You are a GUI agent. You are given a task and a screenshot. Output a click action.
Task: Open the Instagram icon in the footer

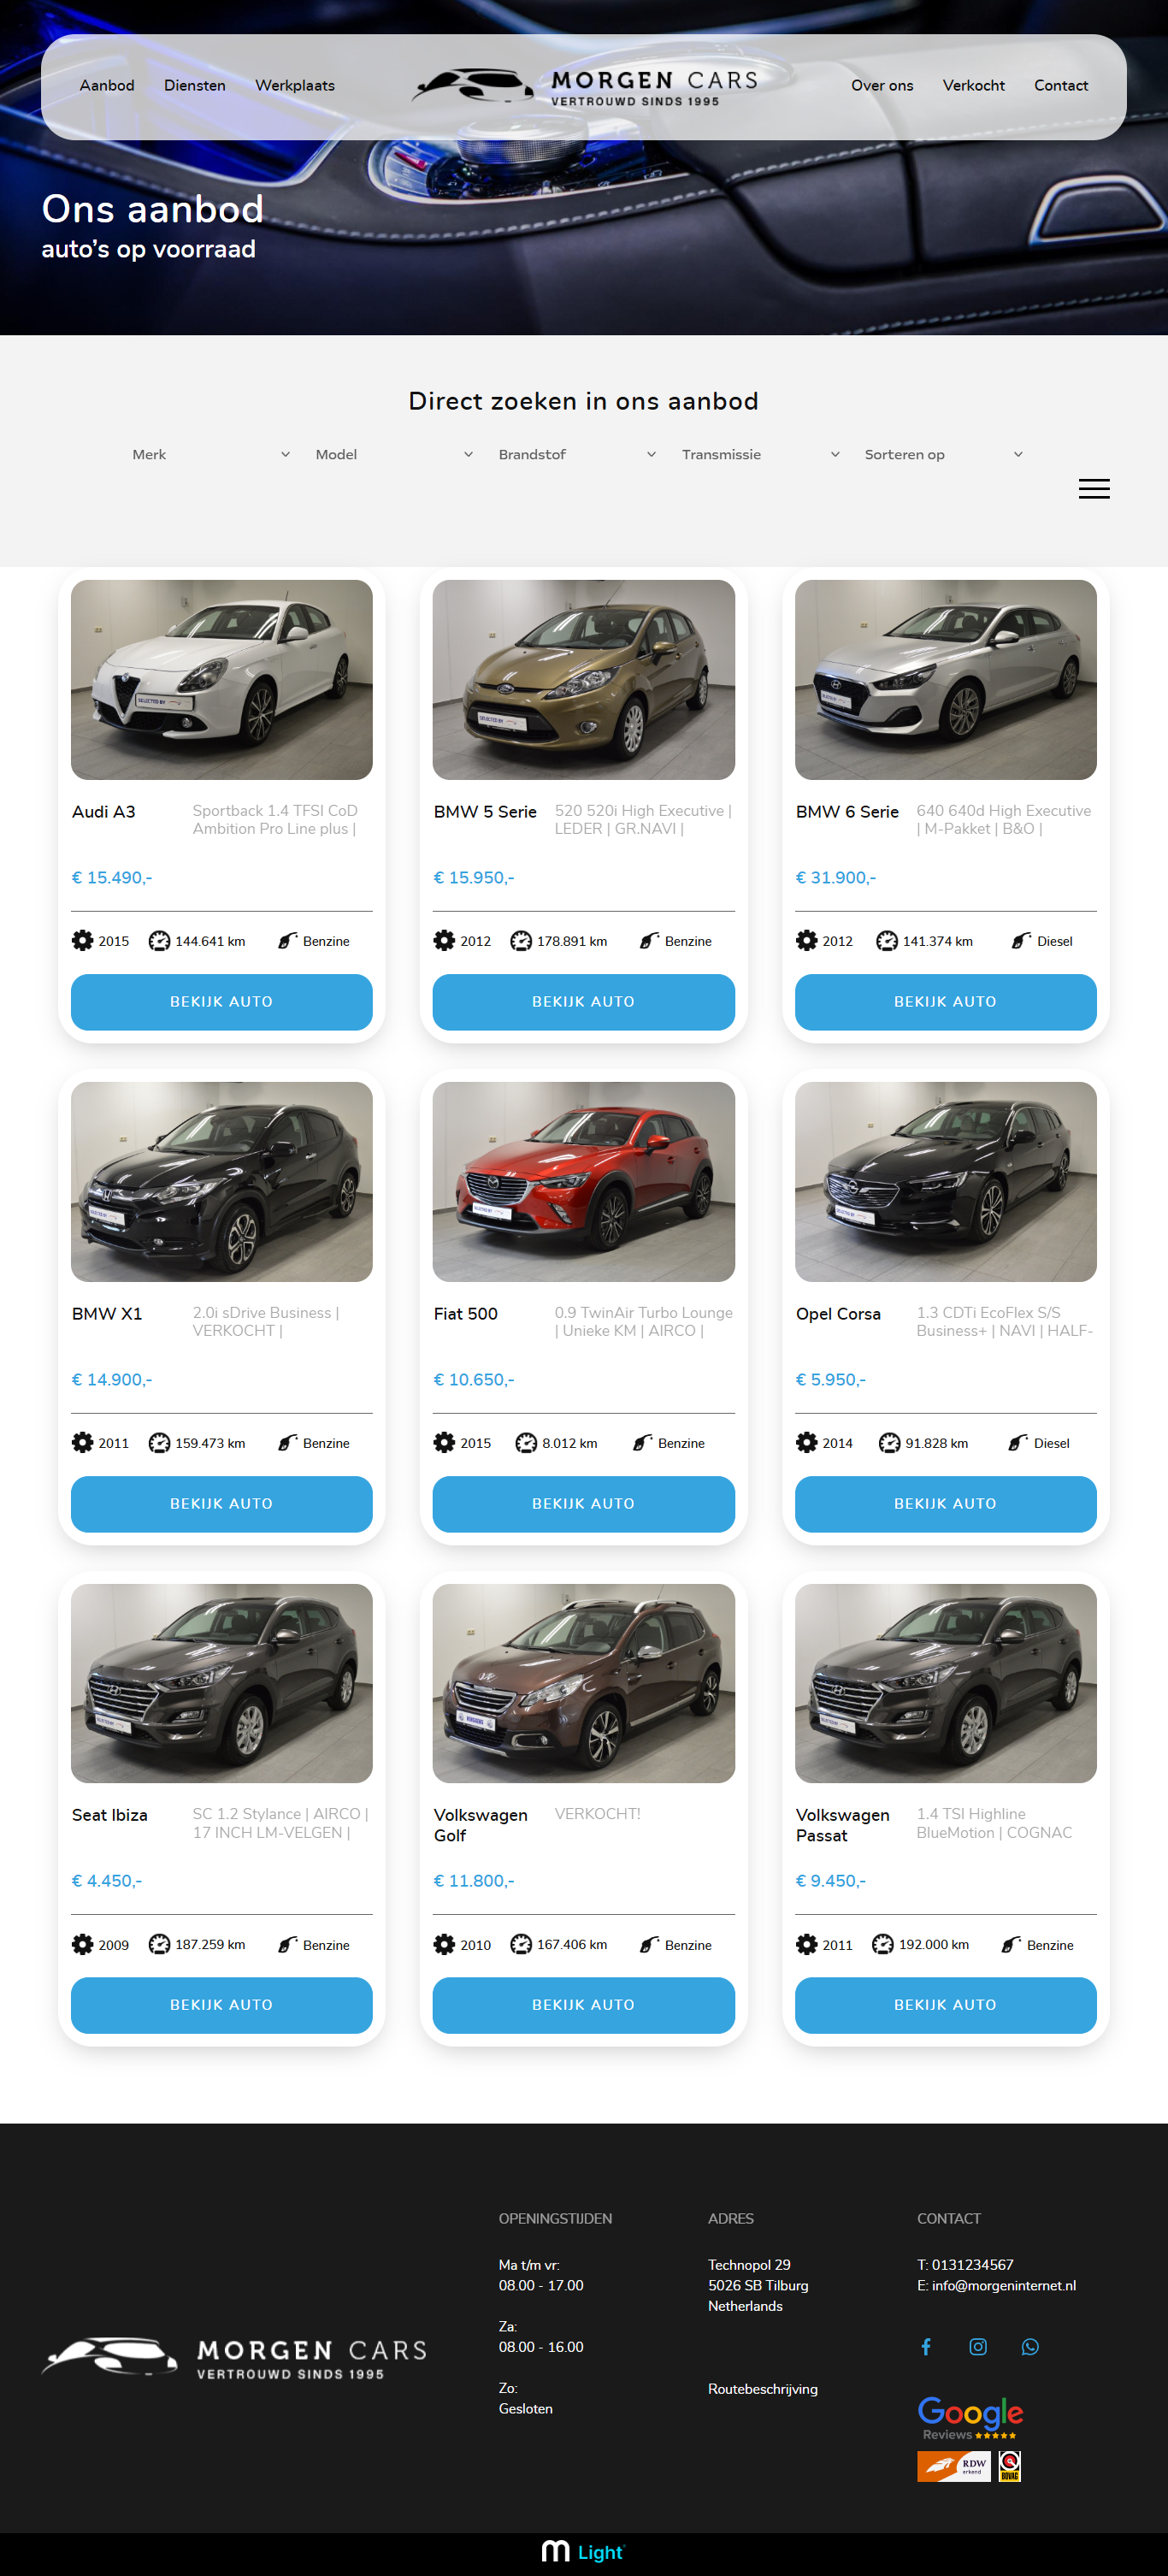[978, 2347]
